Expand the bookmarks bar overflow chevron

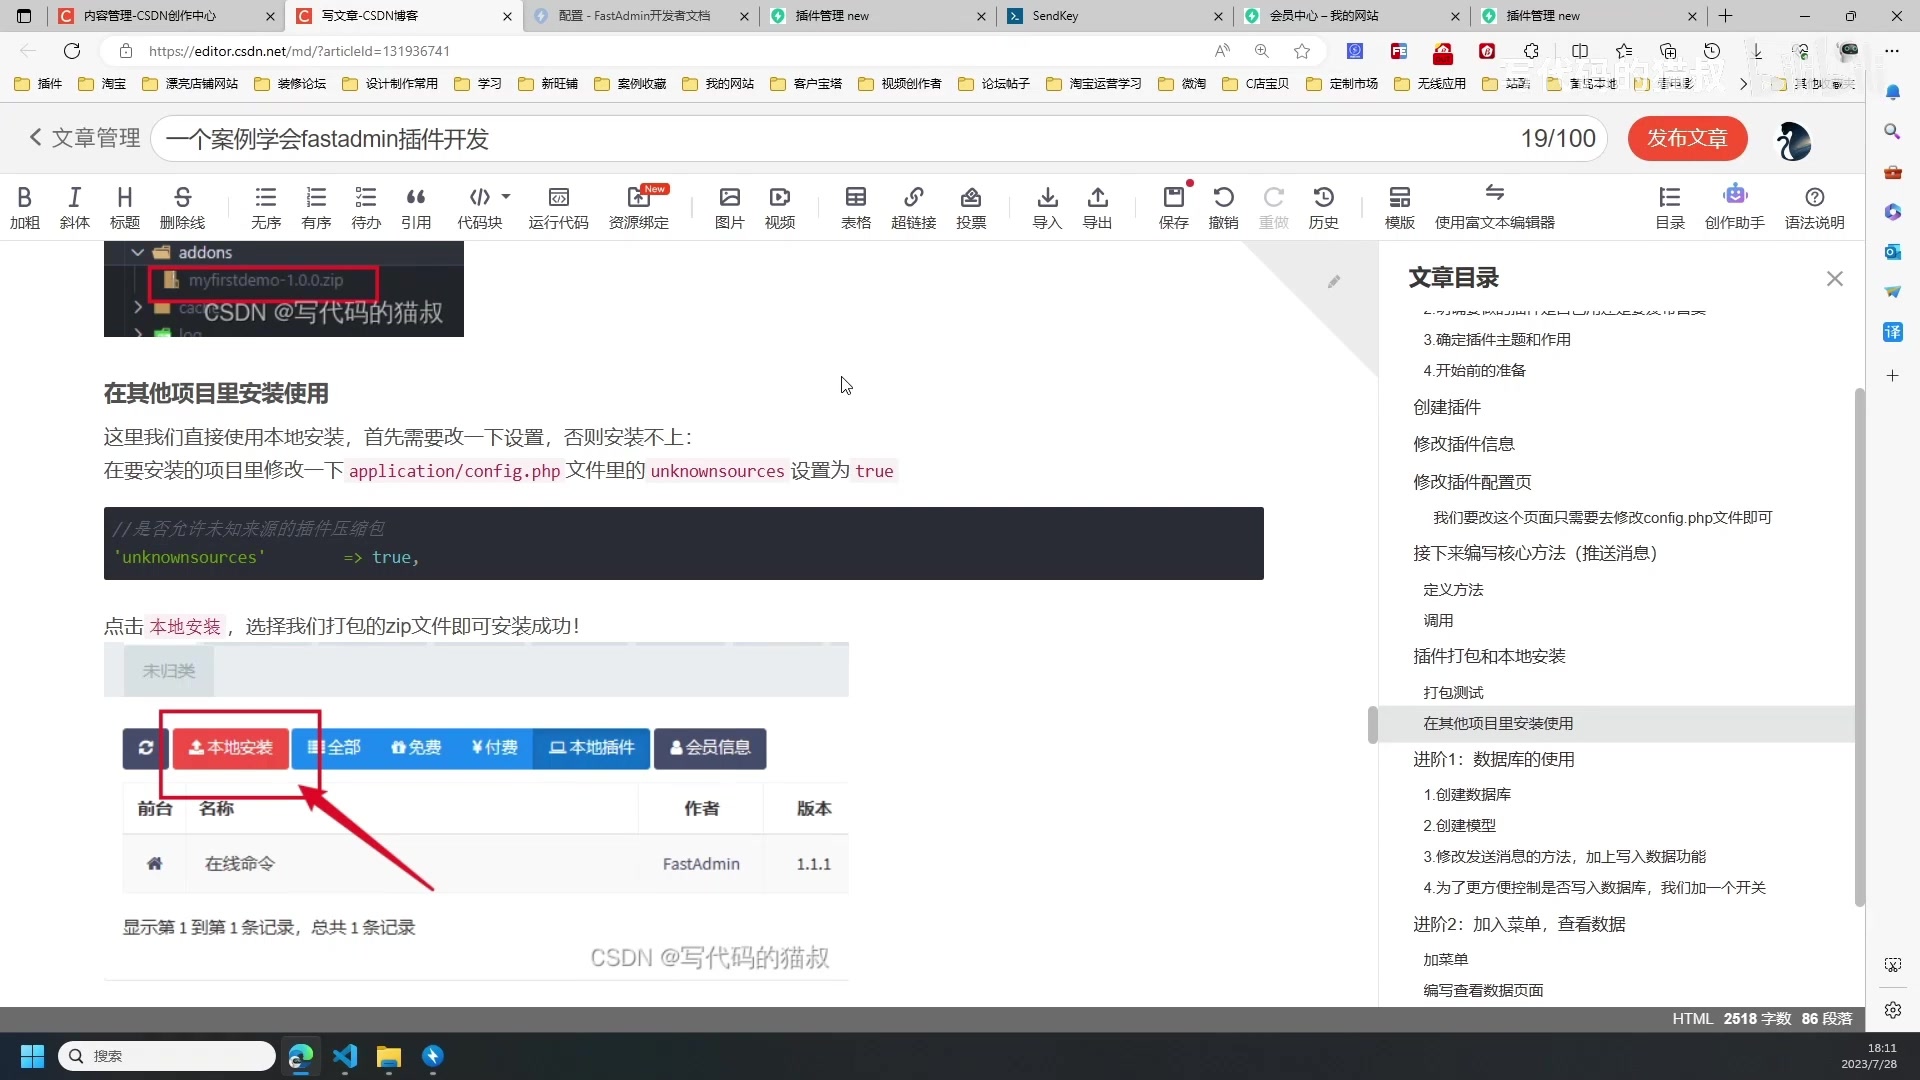[1743, 84]
